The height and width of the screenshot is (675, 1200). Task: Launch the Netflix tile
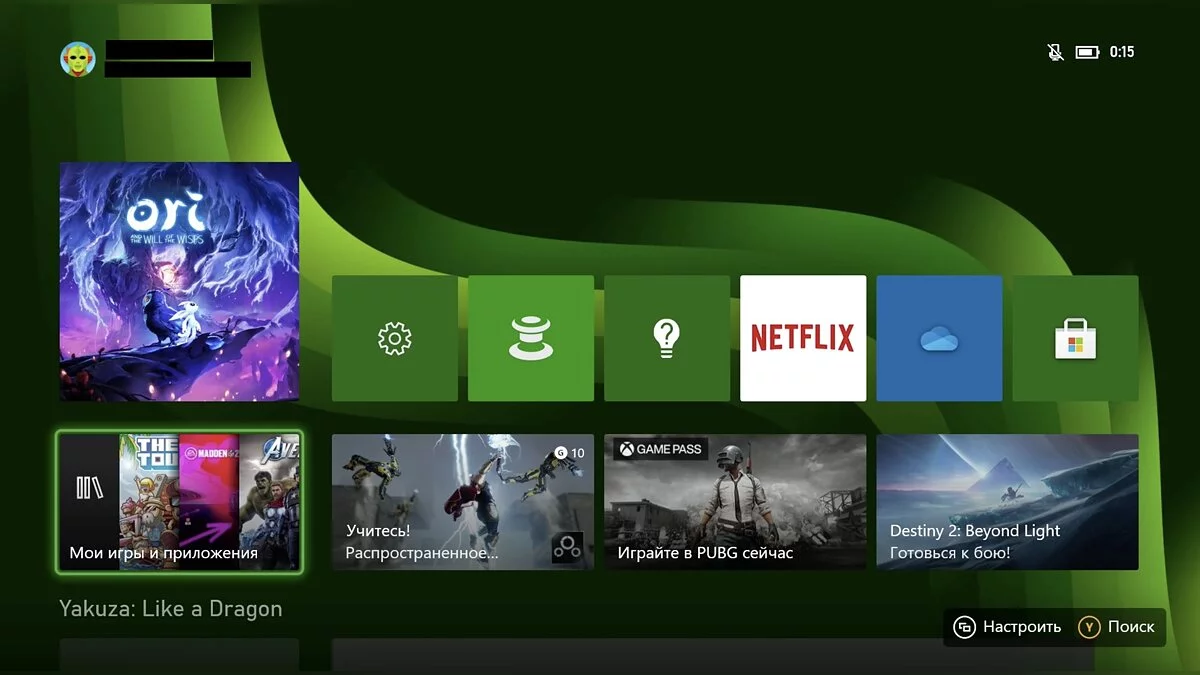[803, 338]
